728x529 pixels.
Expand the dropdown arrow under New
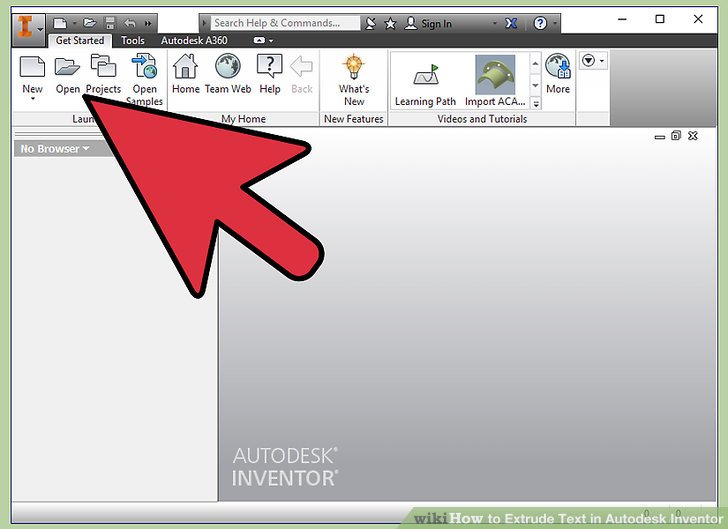click(32, 99)
